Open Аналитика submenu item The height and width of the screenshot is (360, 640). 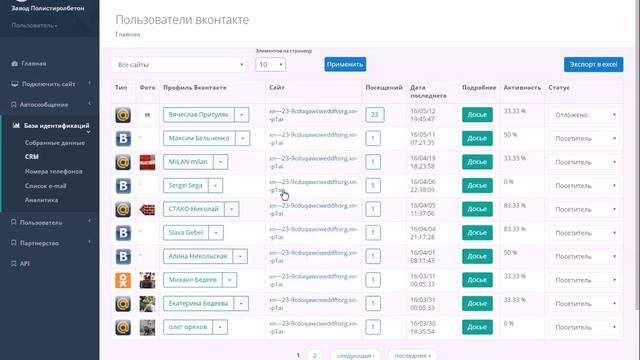coord(41,200)
